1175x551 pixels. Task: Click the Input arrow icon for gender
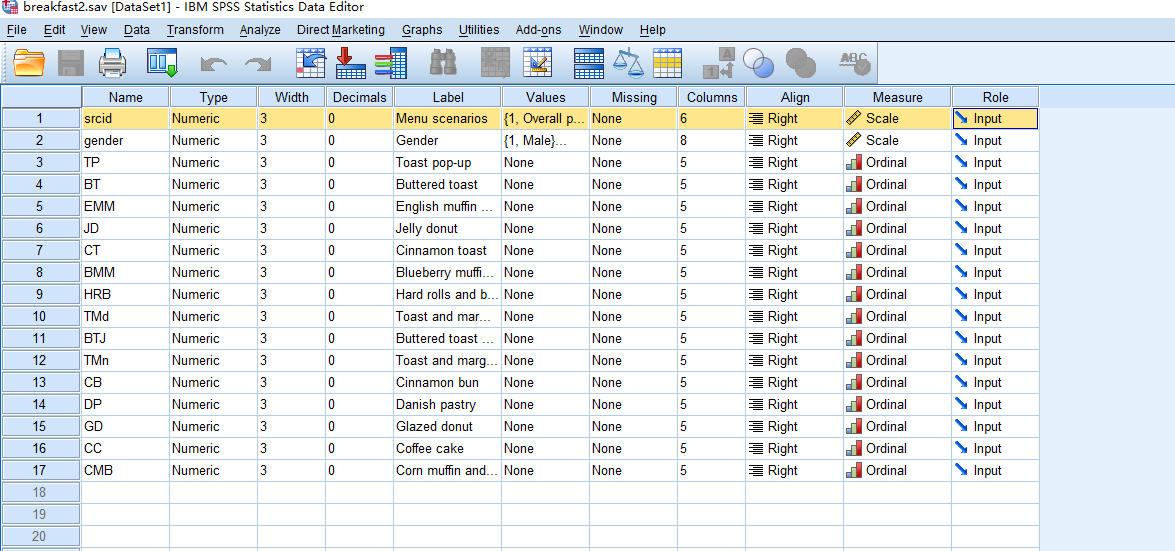961,140
